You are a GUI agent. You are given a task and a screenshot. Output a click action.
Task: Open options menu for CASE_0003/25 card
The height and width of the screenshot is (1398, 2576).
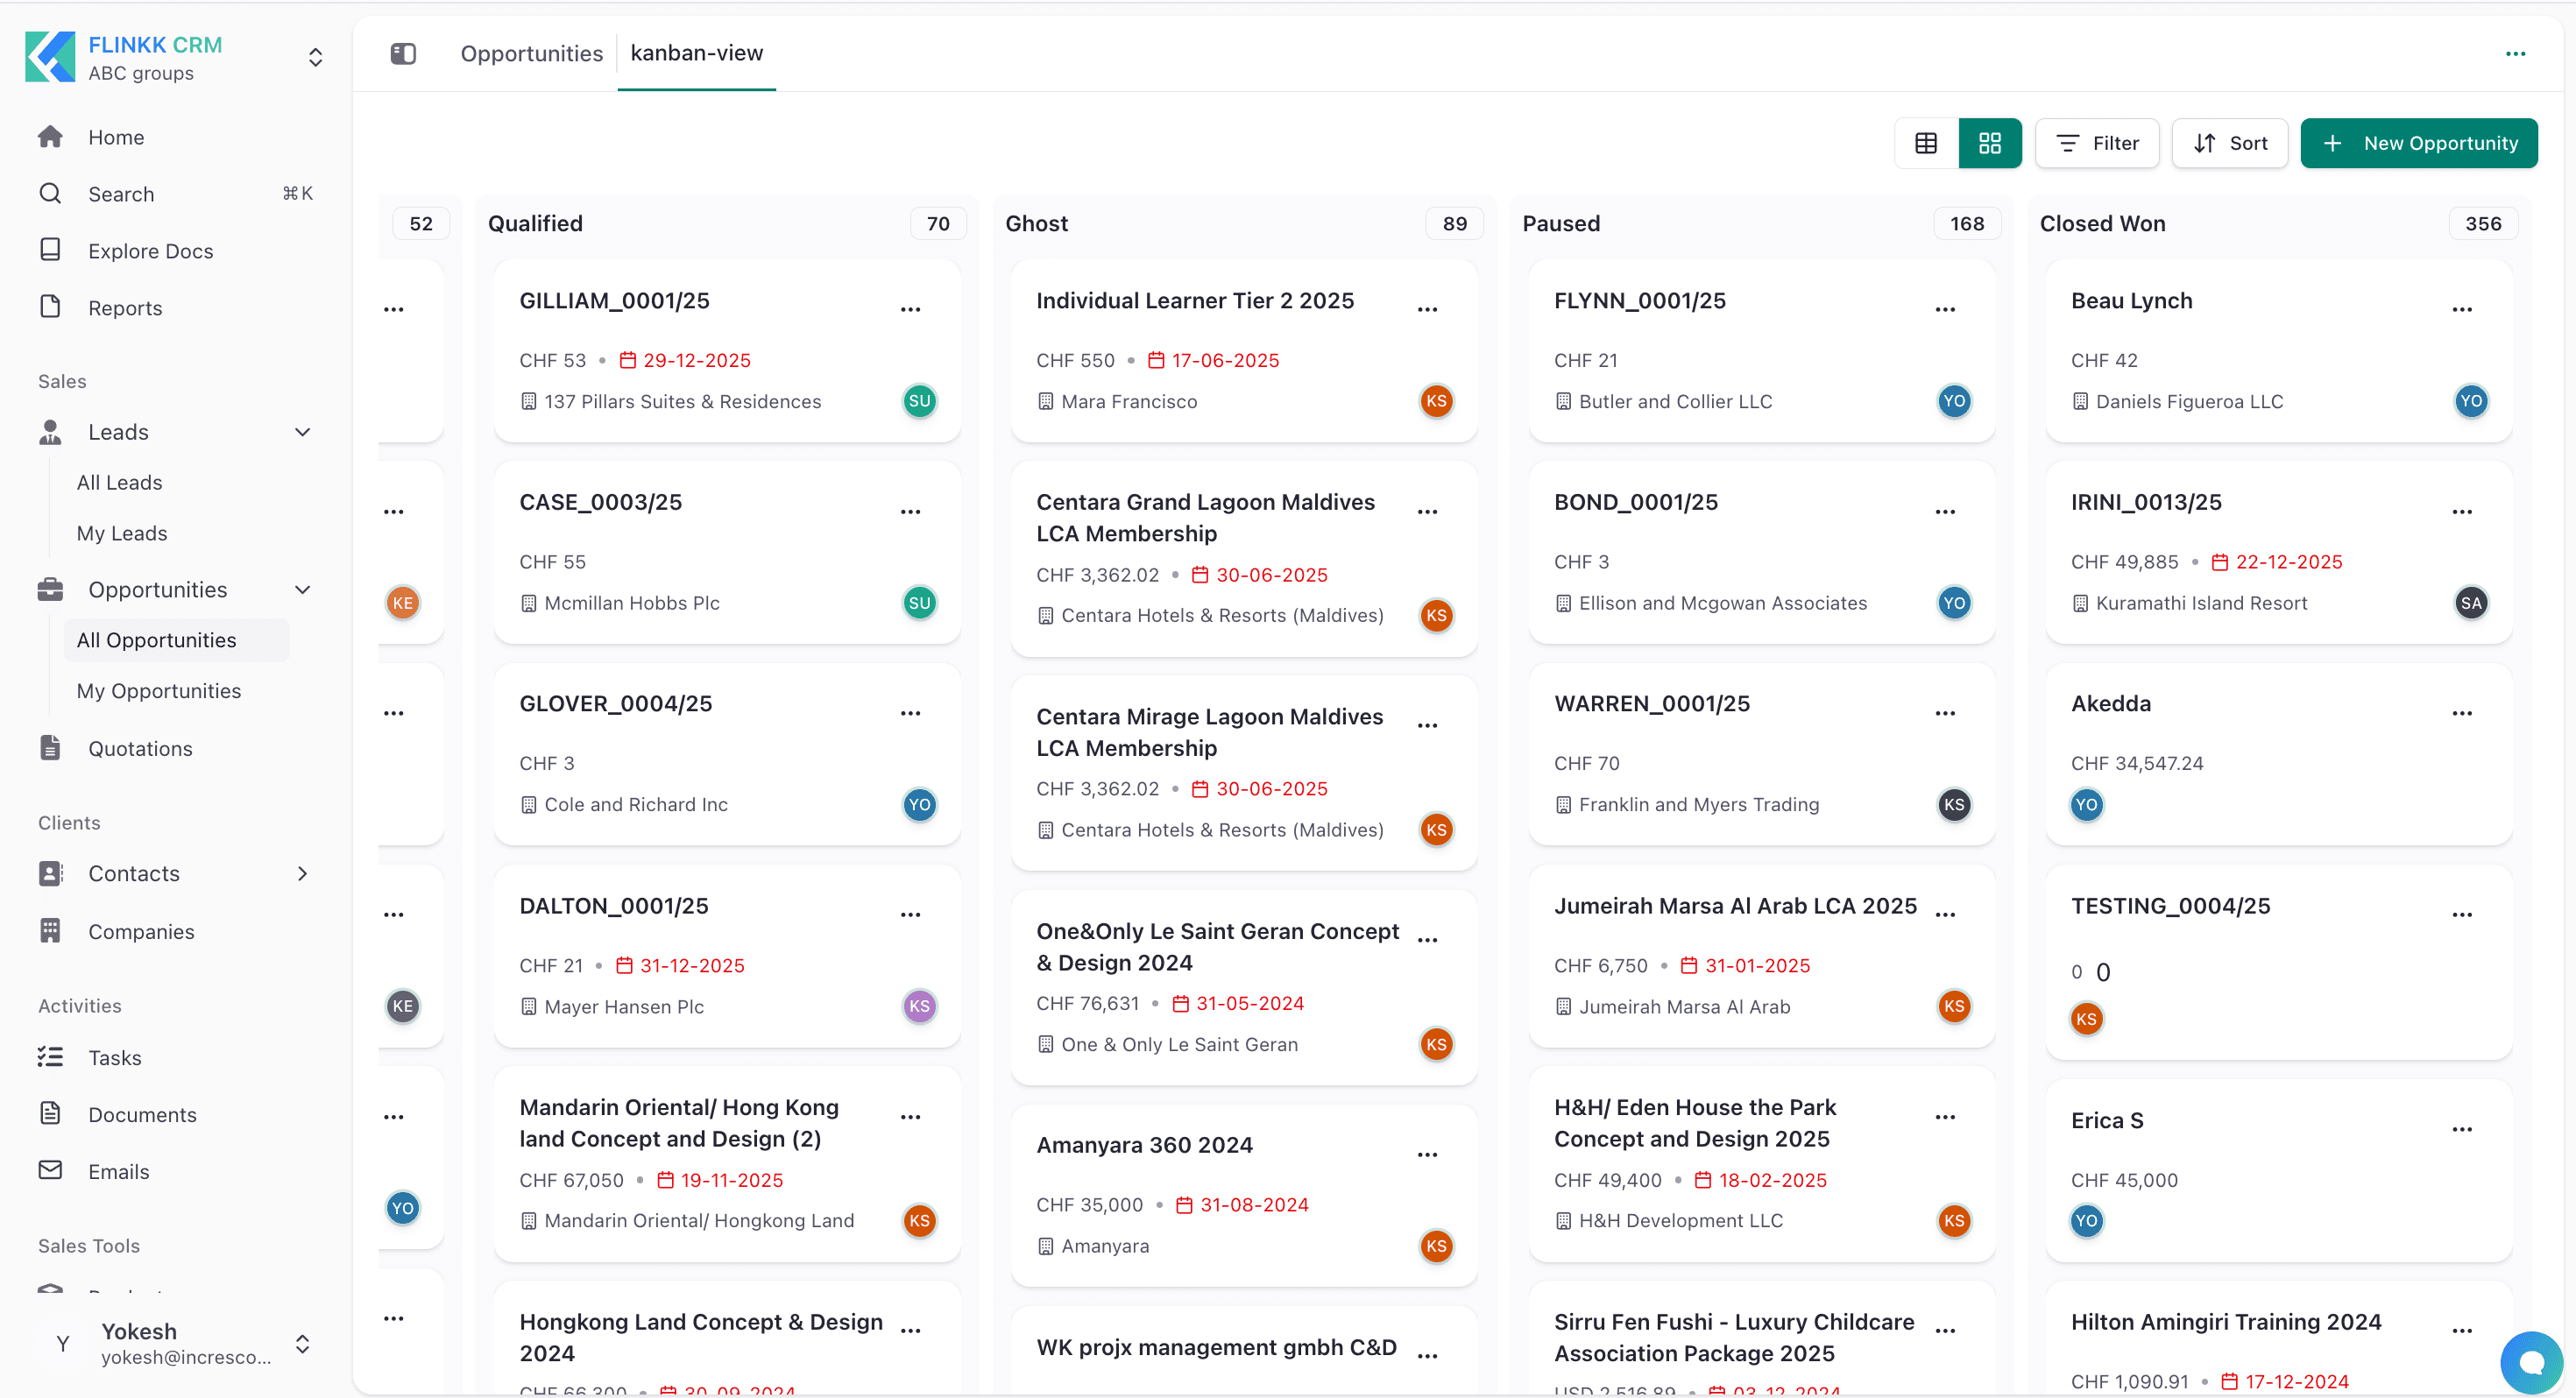pyautogui.click(x=910, y=511)
